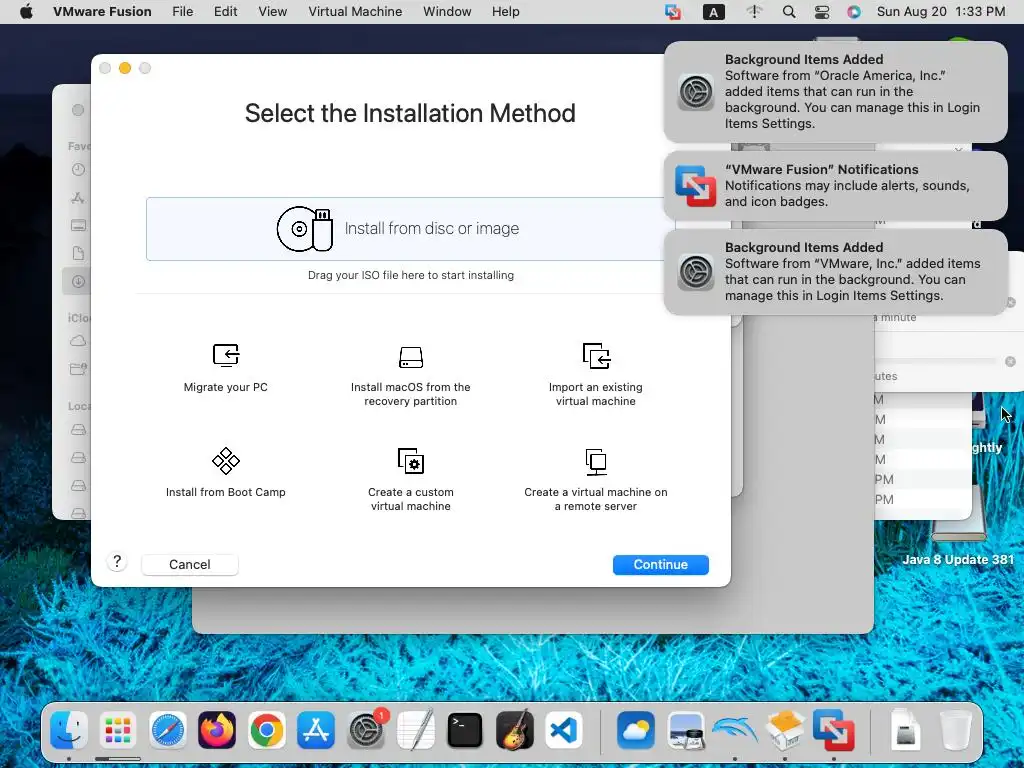Open the Apple menu

[26, 12]
